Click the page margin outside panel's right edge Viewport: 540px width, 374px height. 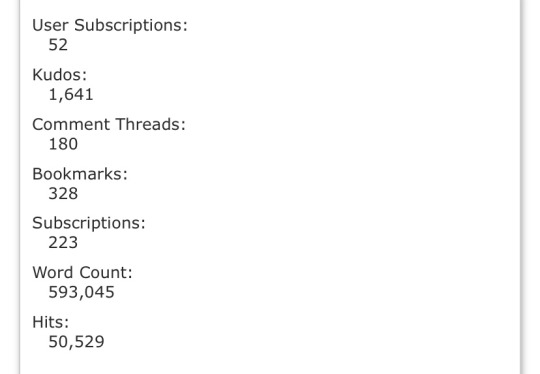pos(532,187)
